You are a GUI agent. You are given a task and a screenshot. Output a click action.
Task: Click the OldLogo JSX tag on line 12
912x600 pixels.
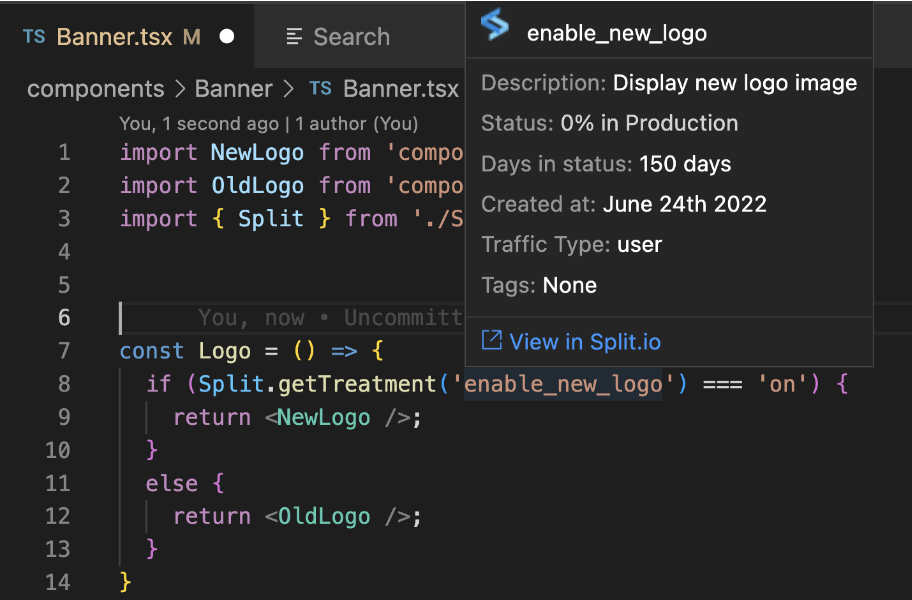click(x=324, y=516)
